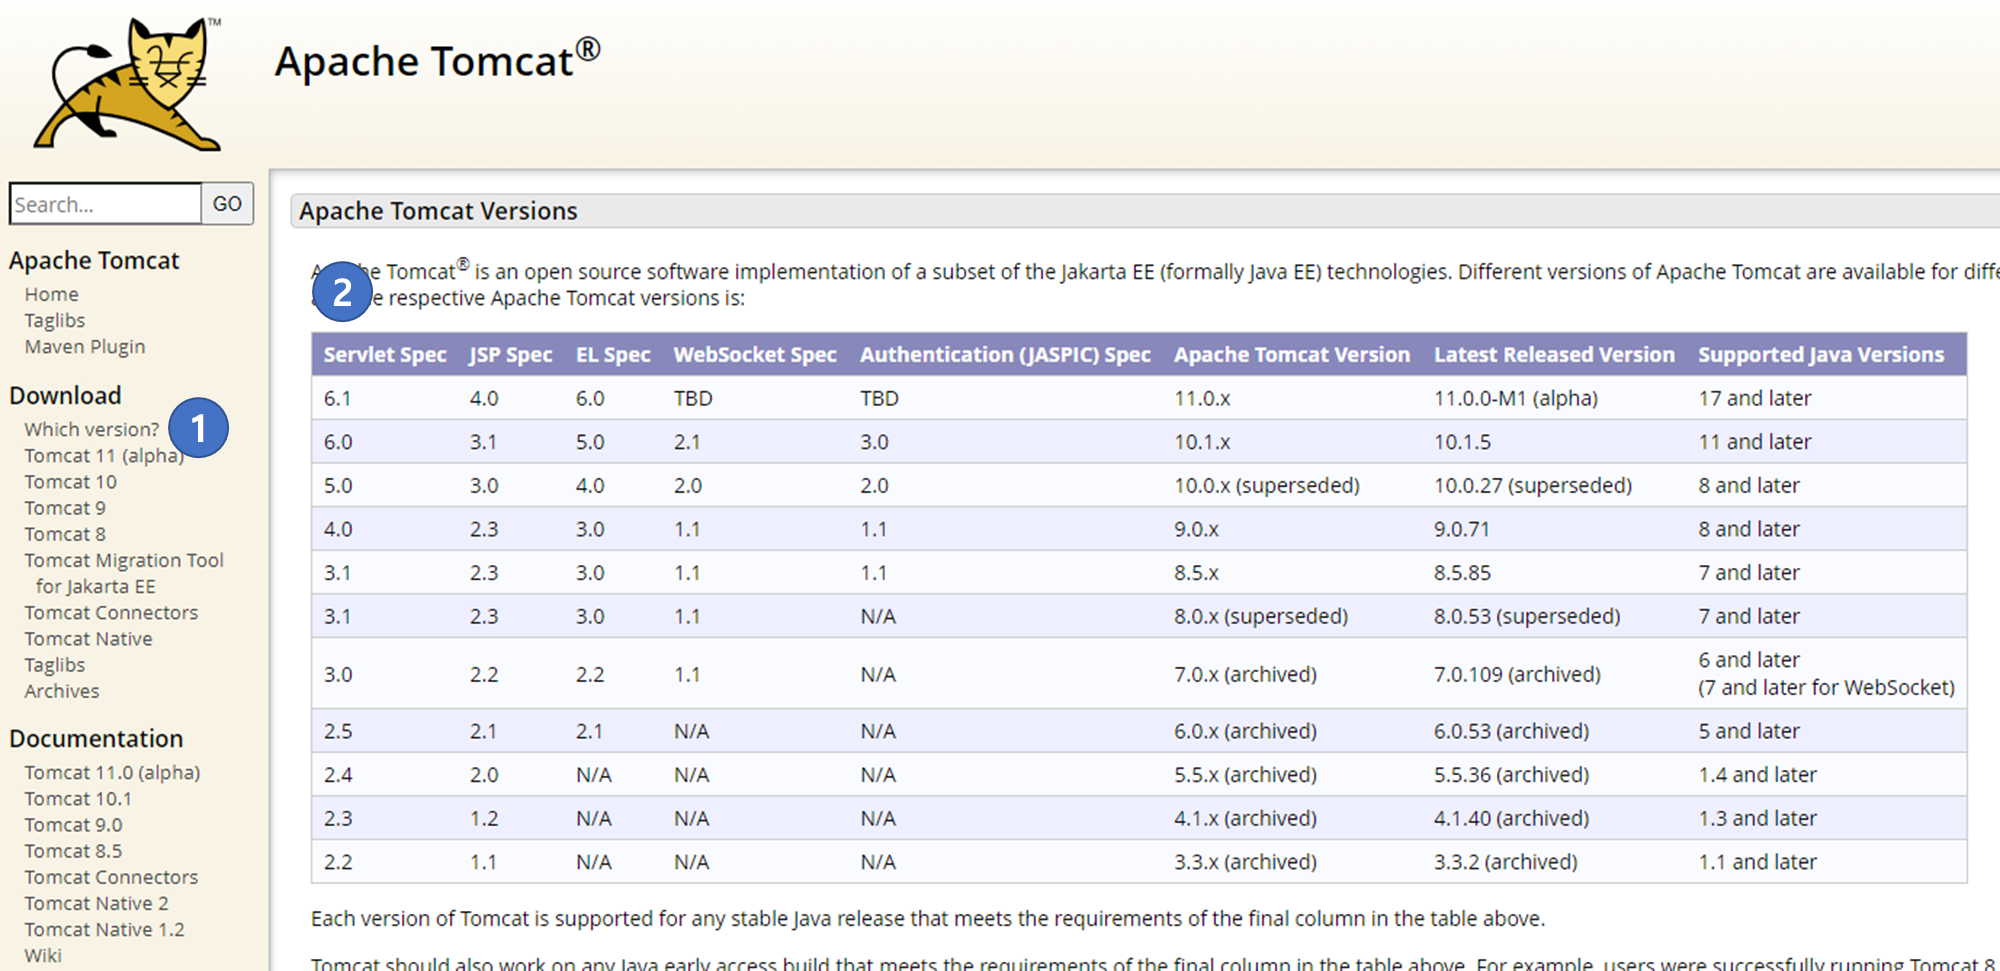
Task: Click the 'WebSocket Spec' column header
Action: pos(755,354)
